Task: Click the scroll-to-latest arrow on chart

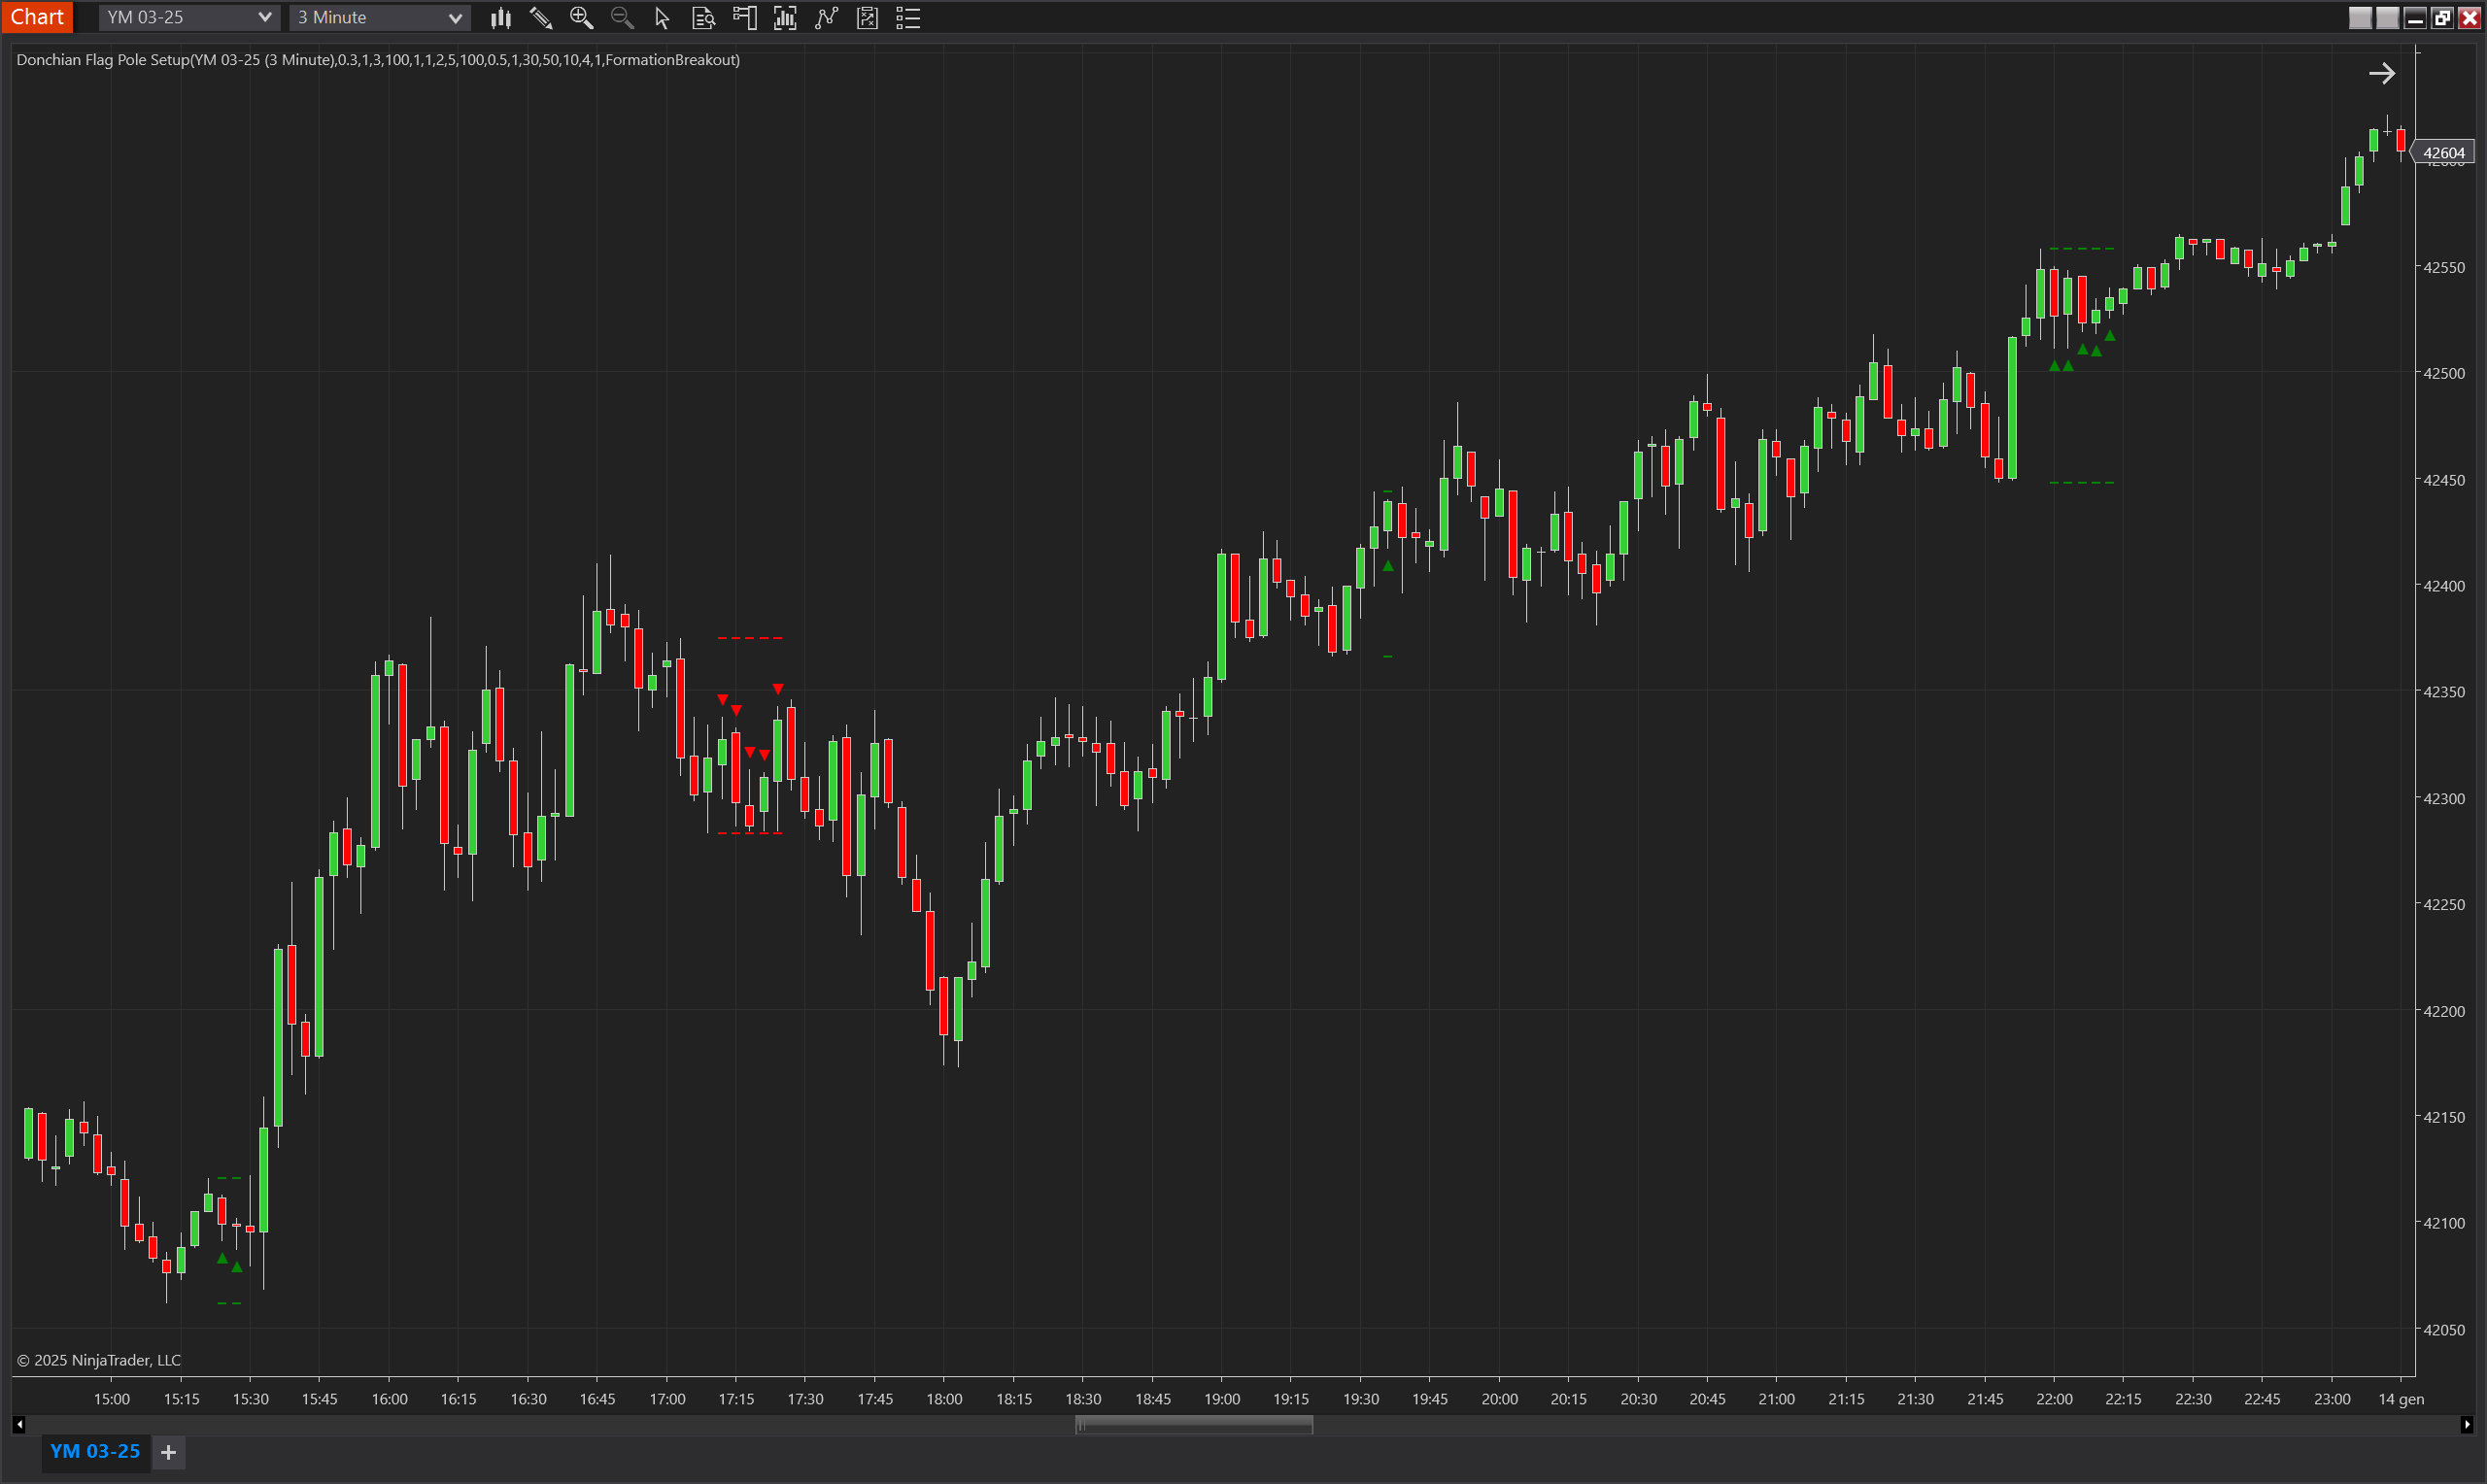Action: tap(2381, 73)
